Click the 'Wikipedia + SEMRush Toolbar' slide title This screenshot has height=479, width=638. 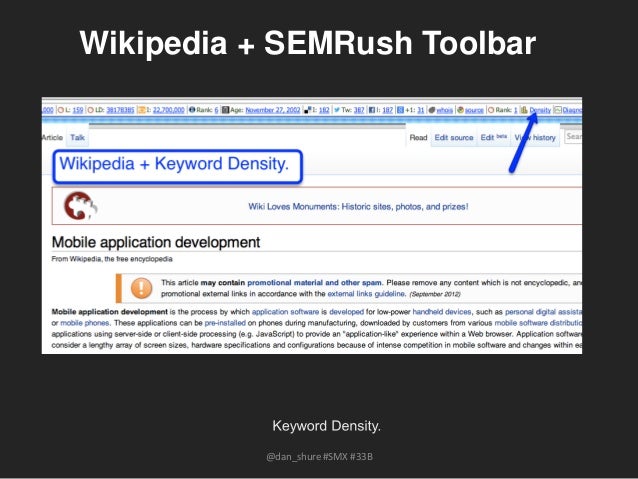click(x=308, y=44)
